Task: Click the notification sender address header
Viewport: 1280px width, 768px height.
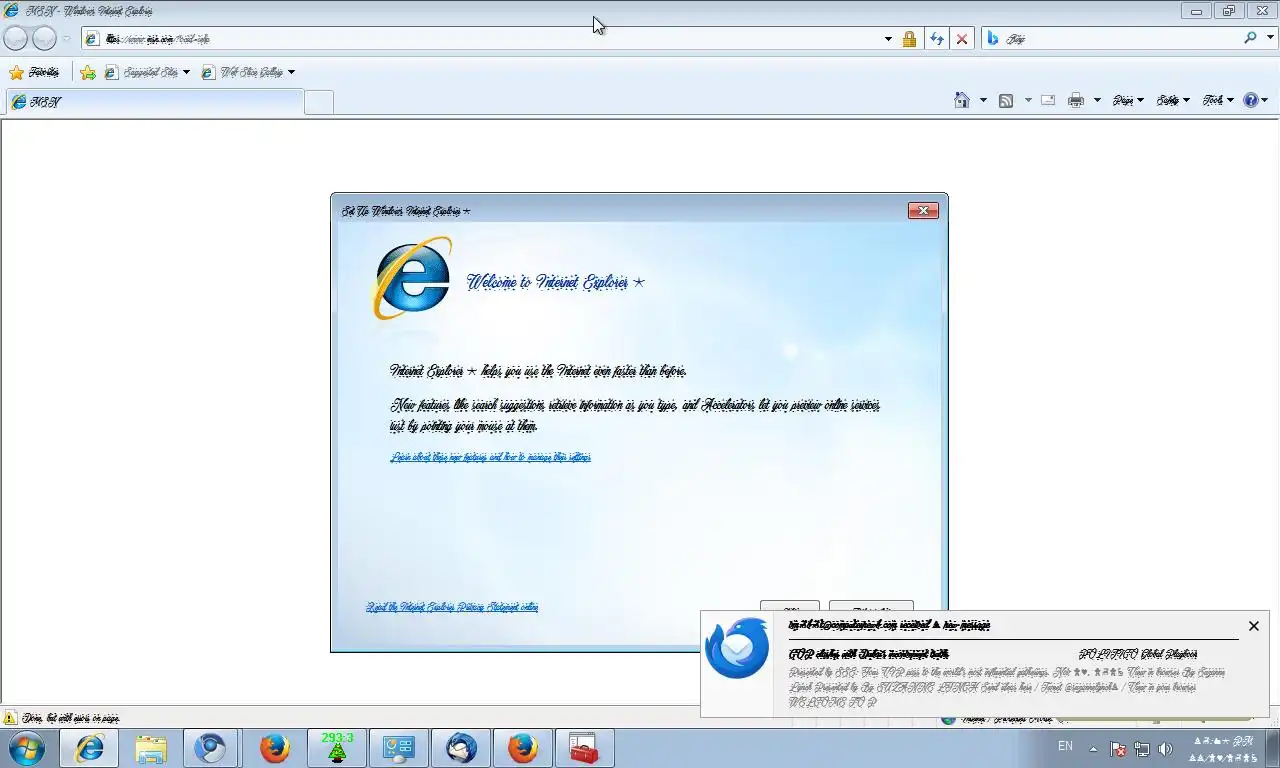Action: (889, 625)
